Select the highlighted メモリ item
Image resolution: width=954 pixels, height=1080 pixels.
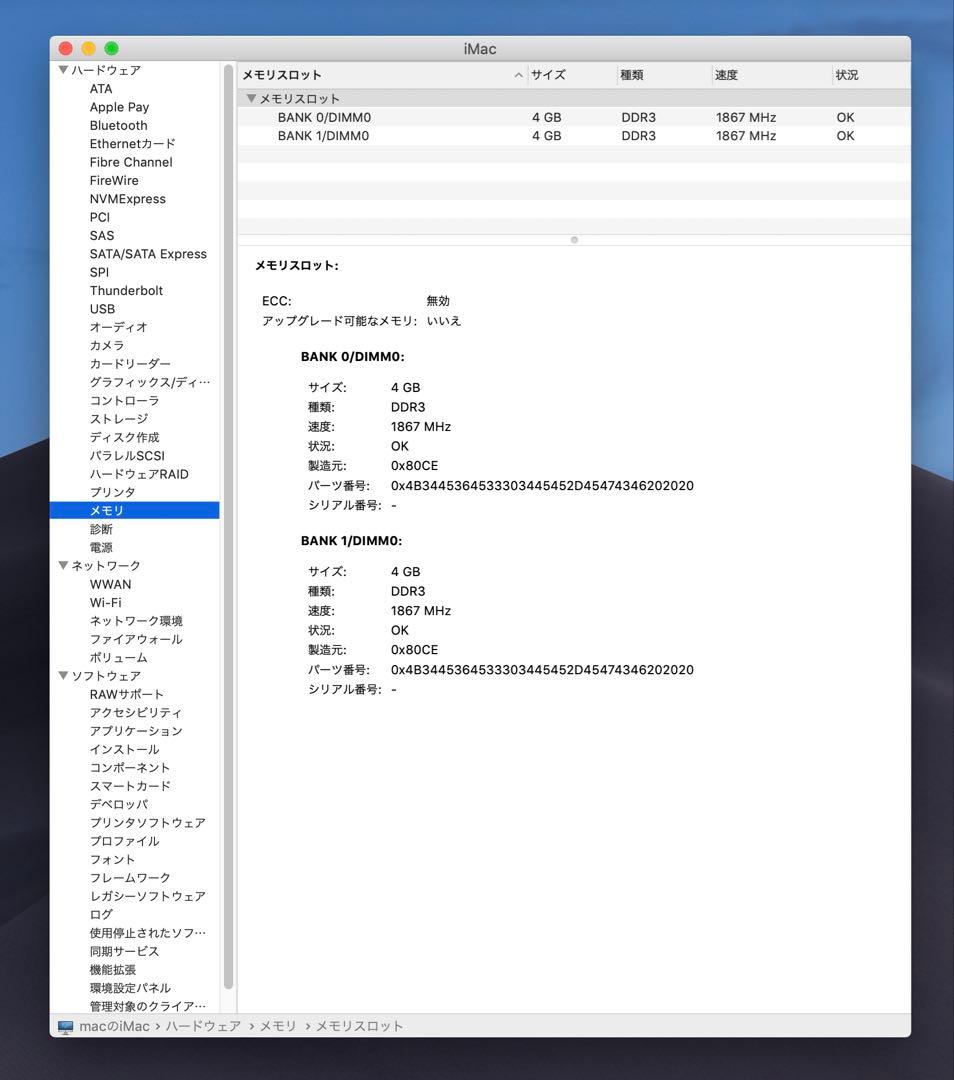coord(134,510)
